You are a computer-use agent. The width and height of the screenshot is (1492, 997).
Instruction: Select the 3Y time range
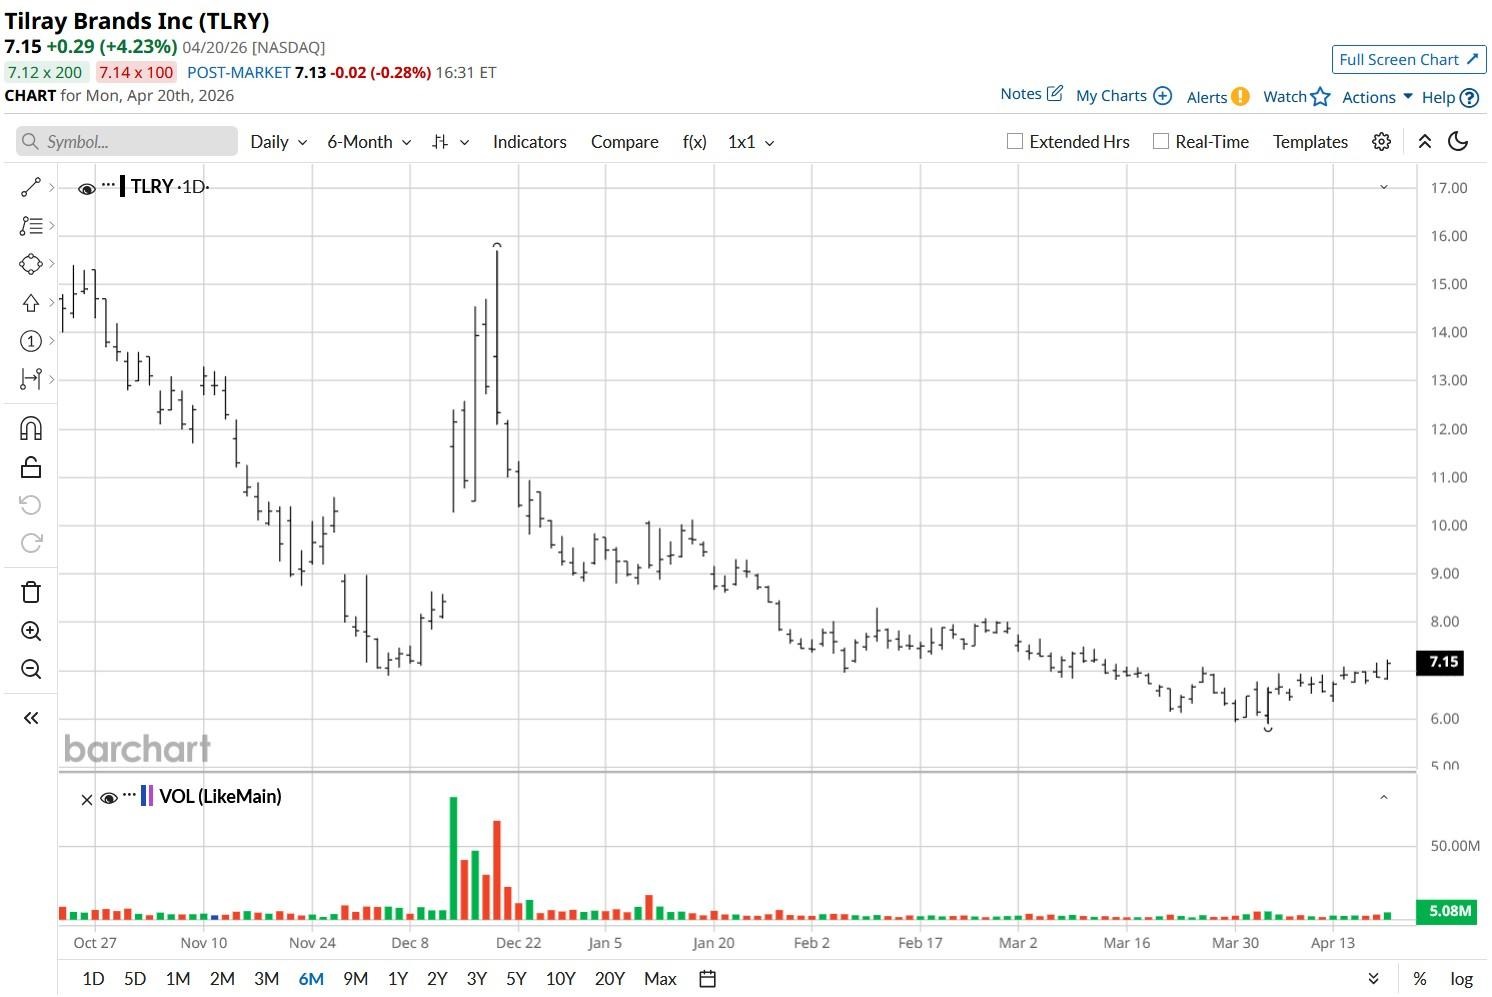(x=476, y=979)
